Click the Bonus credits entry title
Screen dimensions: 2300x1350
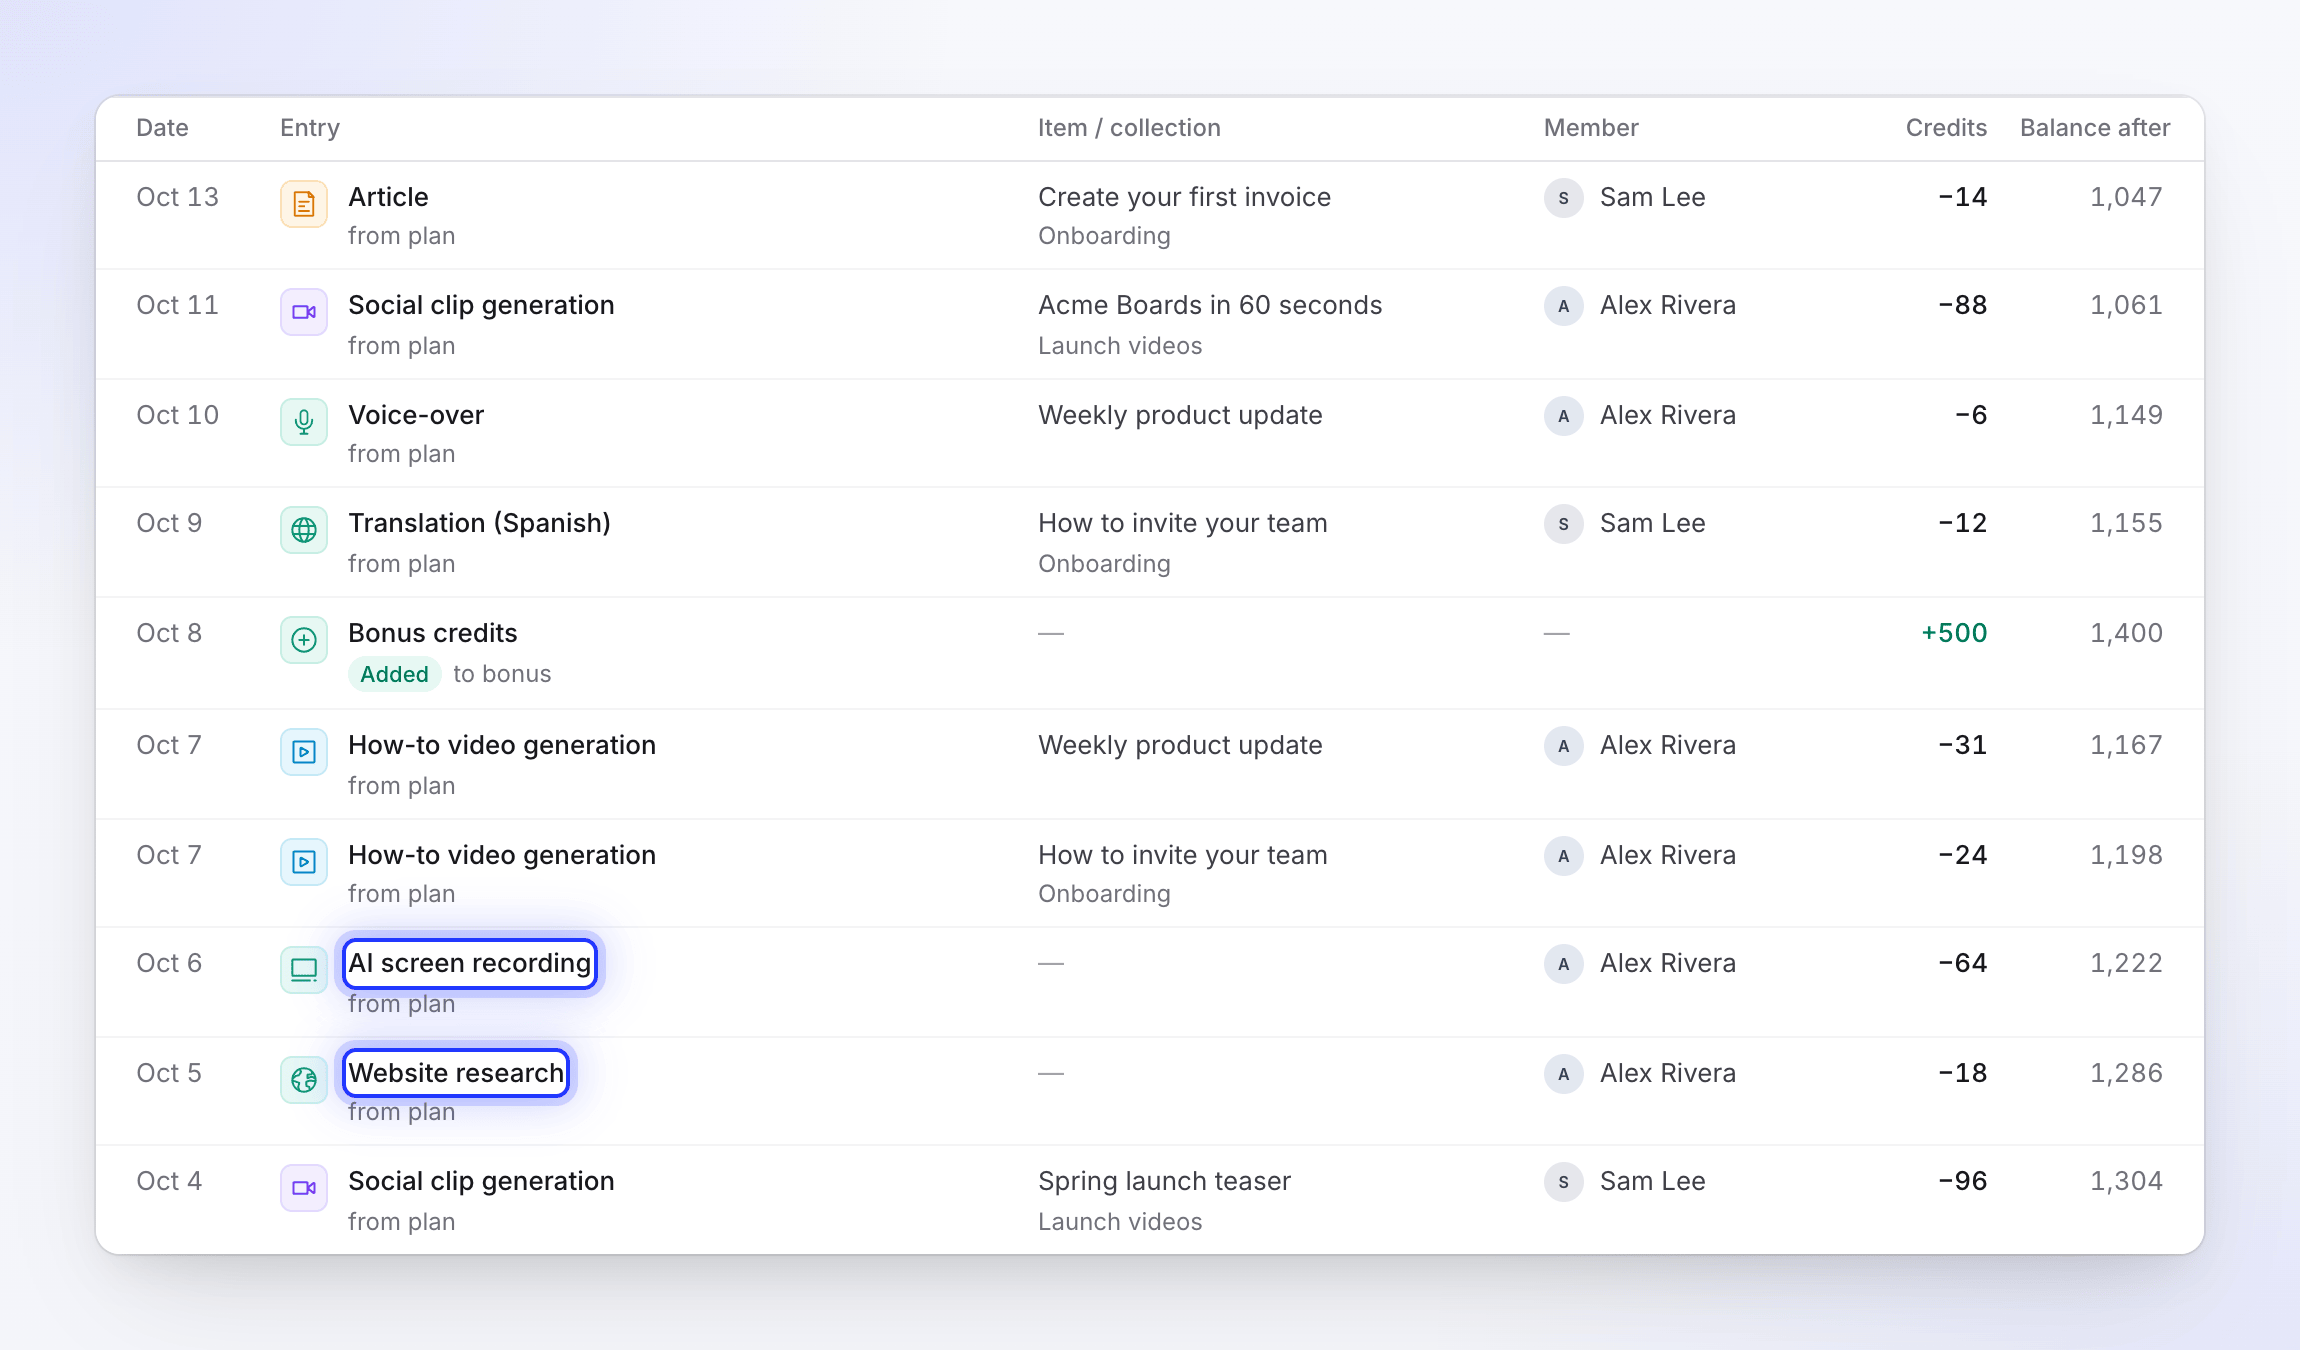coord(432,633)
